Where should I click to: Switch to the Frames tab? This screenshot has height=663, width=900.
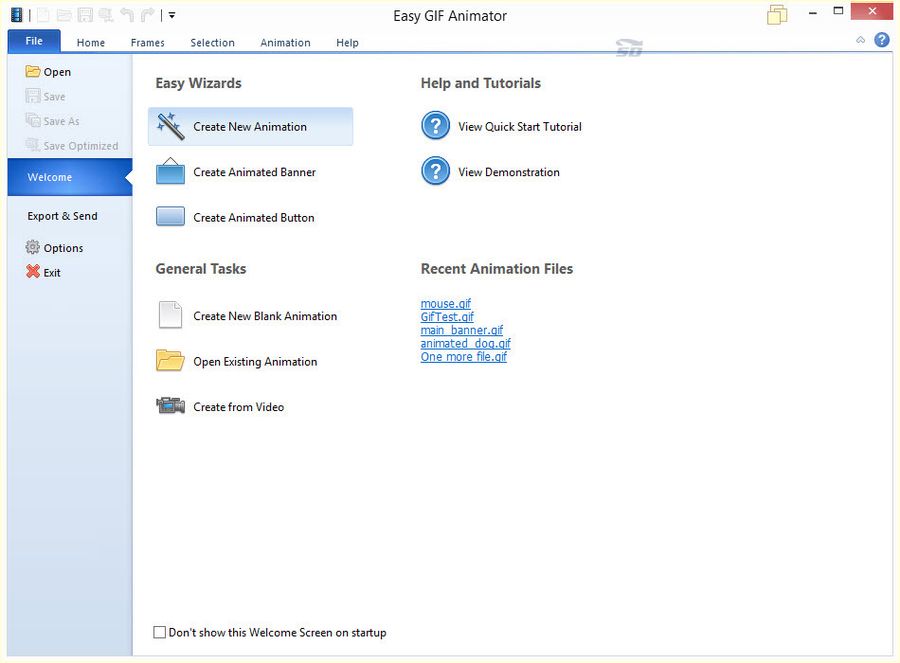click(148, 42)
